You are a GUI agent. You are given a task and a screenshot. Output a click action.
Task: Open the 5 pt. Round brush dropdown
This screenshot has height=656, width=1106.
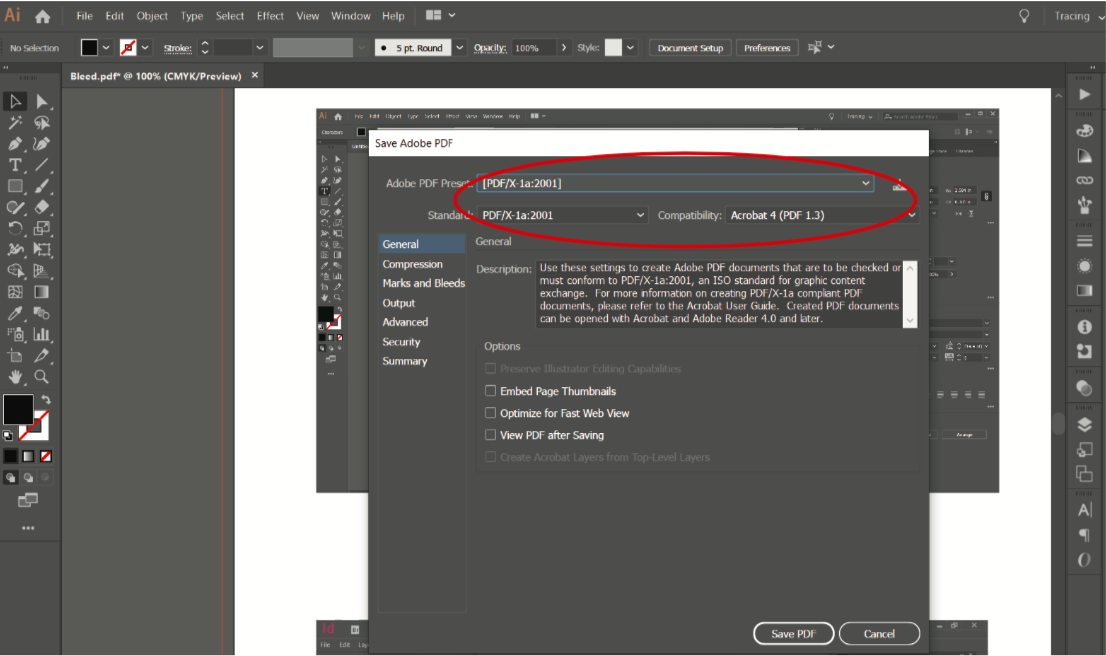pyautogui.click(x=460, y=48)
